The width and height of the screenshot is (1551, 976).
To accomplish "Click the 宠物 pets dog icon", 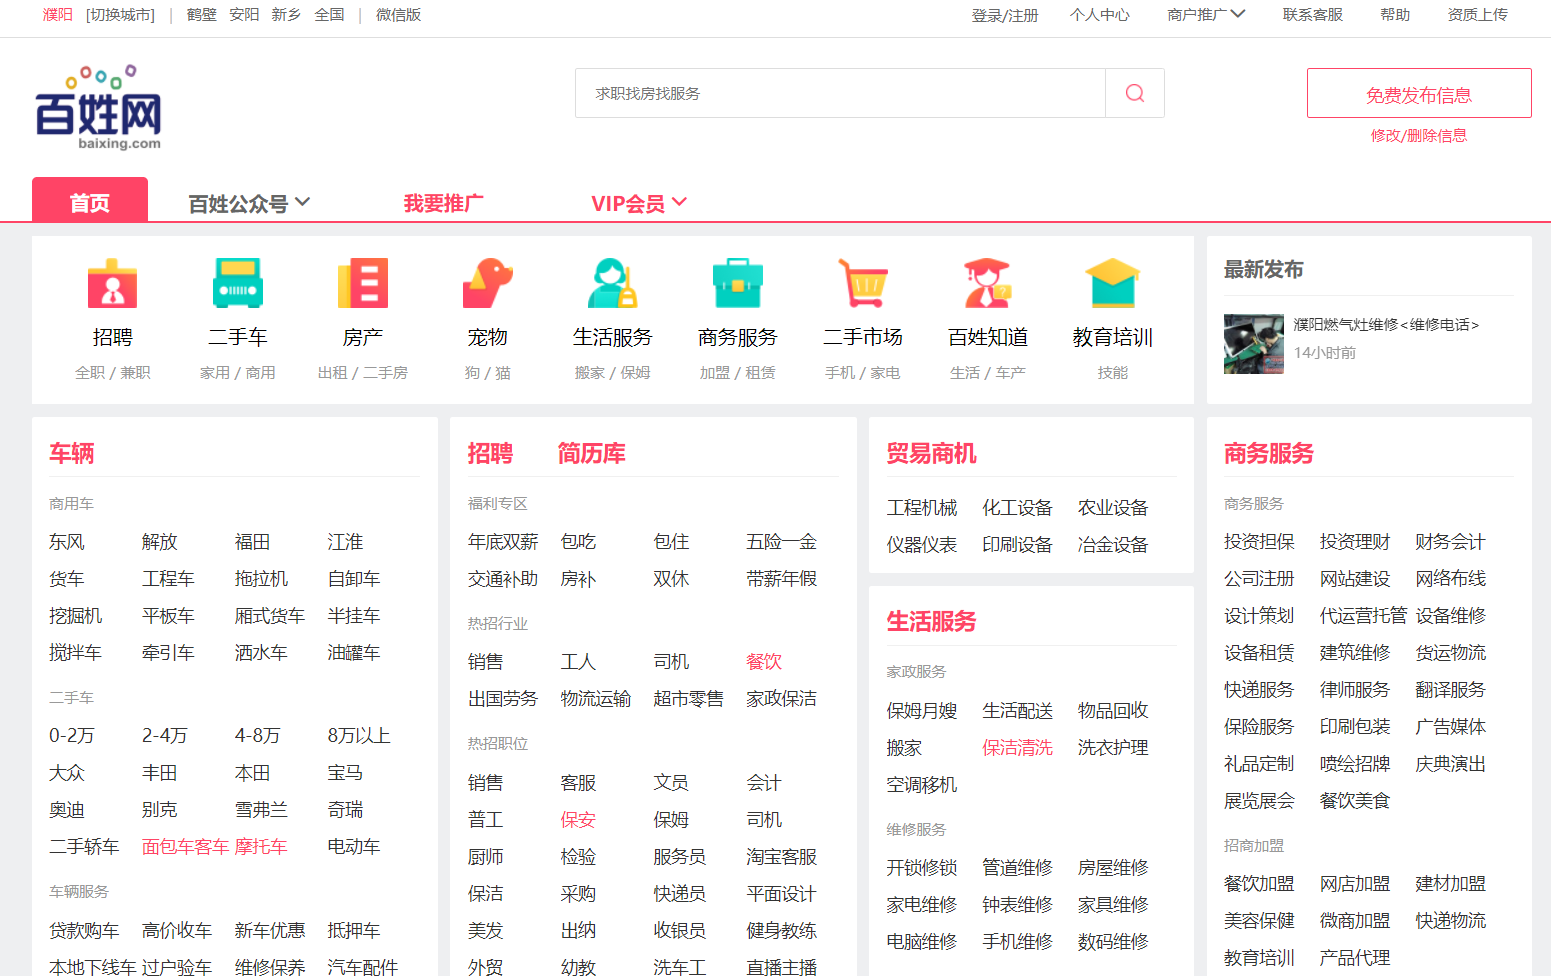I will 487,284.
